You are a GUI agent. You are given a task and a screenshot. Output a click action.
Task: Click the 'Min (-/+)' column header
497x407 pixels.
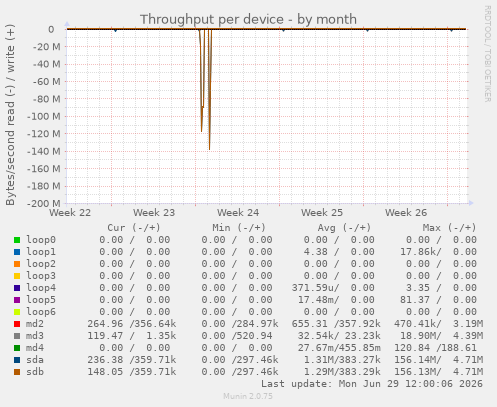click(x=239, y=228)
